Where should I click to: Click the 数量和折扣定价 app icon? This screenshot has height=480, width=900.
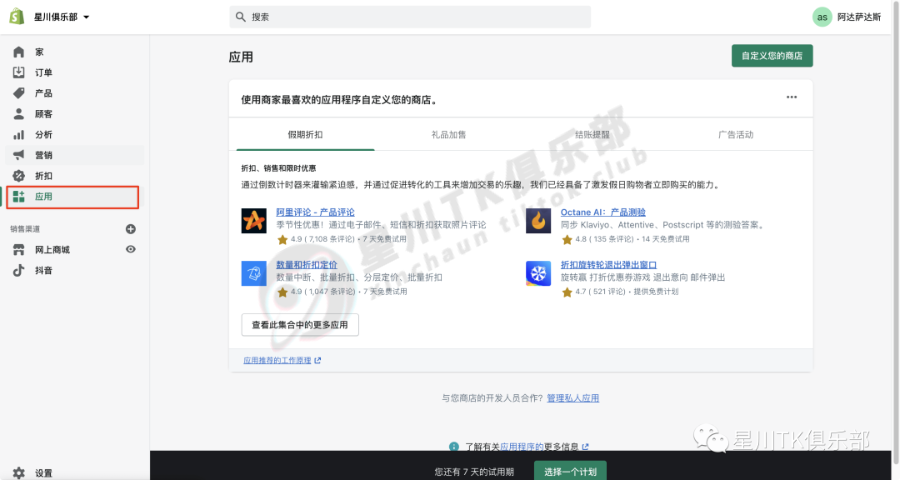tap(254, 273)
